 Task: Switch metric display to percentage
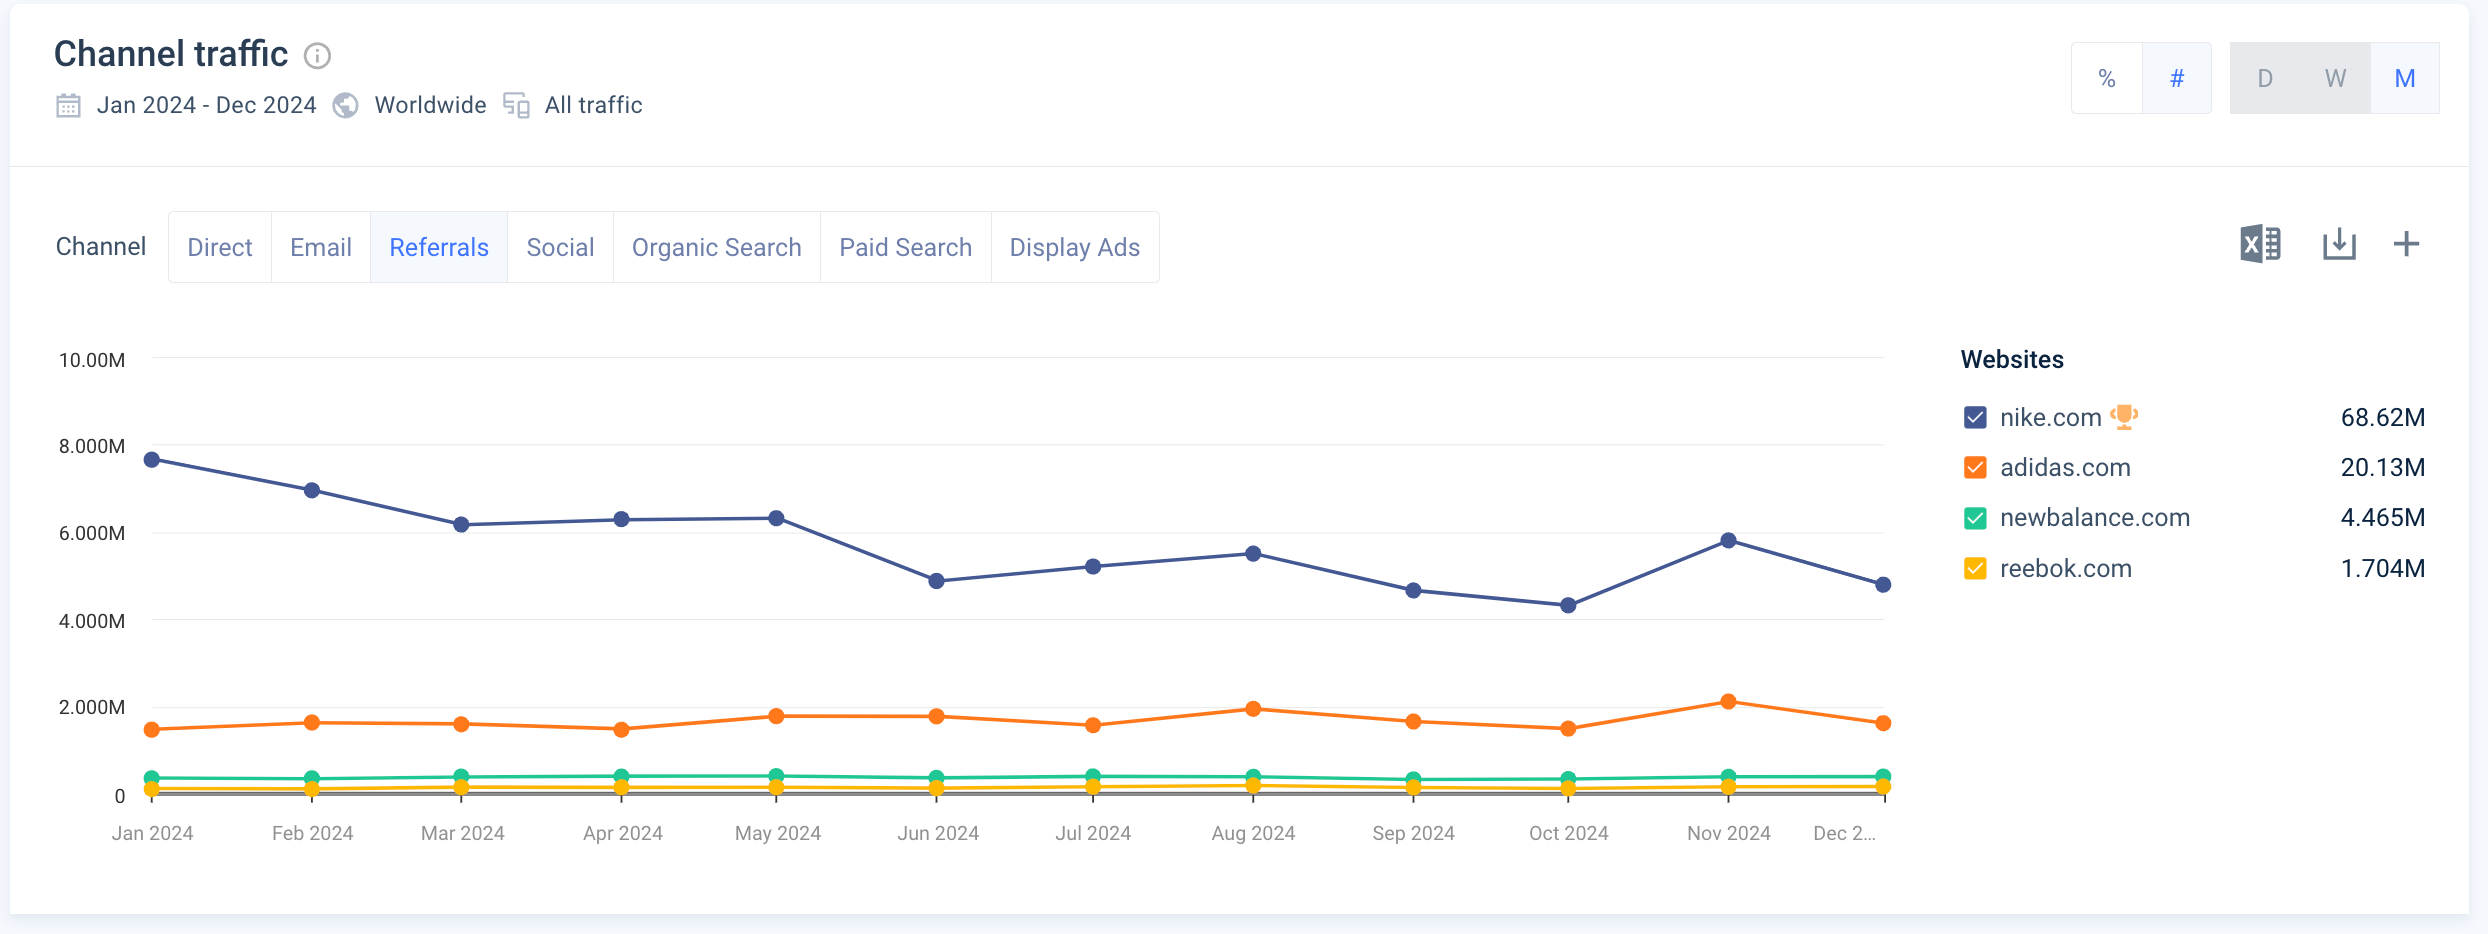point(2106,77)
